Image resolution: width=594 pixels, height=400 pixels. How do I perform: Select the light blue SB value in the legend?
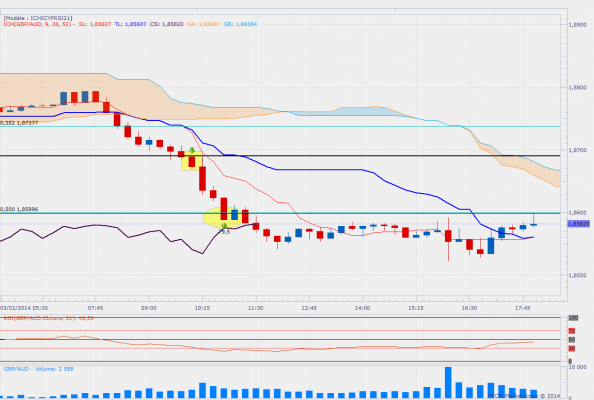[240, 24]
